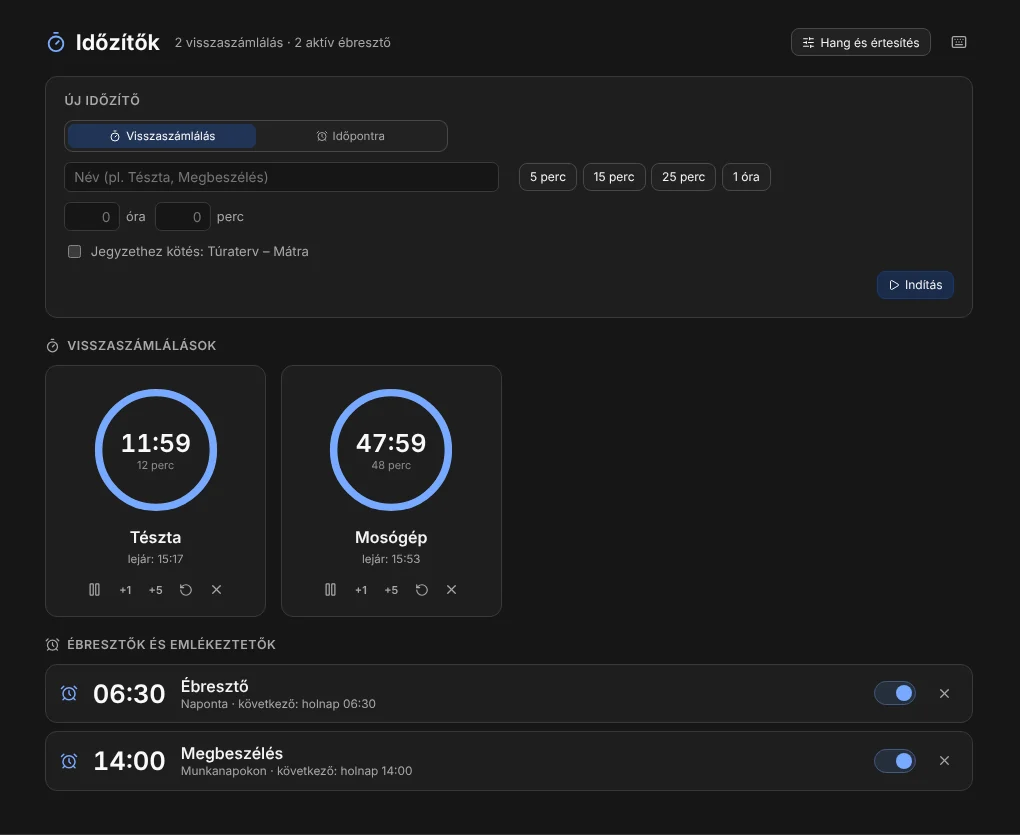
Task: Pick the 1 óra preset
Action: (x=746, y=177)
